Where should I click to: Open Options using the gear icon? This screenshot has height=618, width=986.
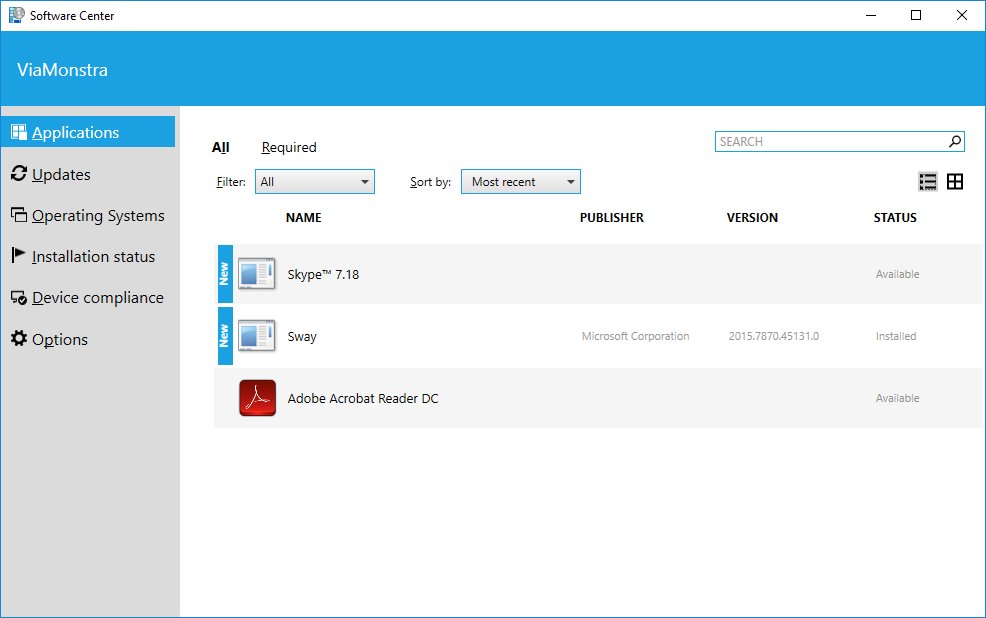pyautogui.click(x=18, y=339)
